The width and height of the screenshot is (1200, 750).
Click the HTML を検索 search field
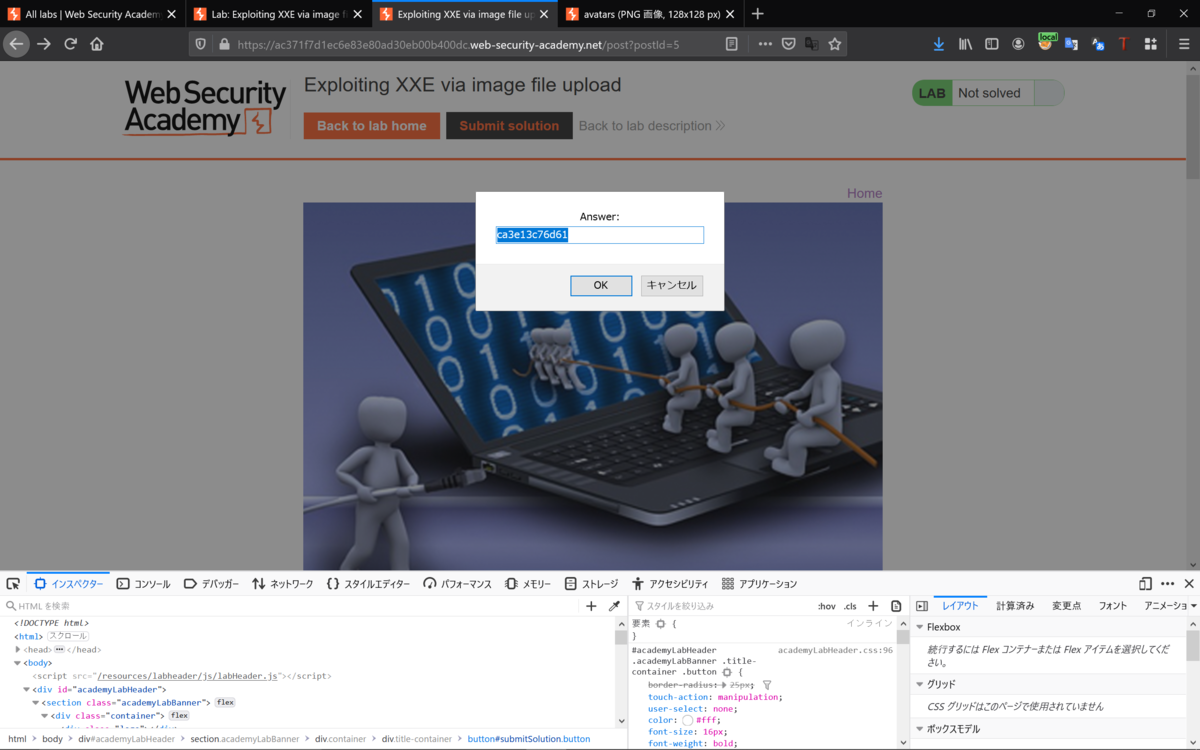tap(290, 606)
